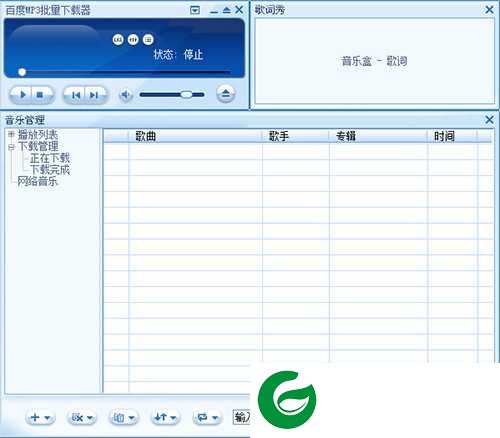Screen dimensions: 500x438
Task: Toggle the playlist panel via the round list icon
Action: pyautogui.click(x=148, y=40)
